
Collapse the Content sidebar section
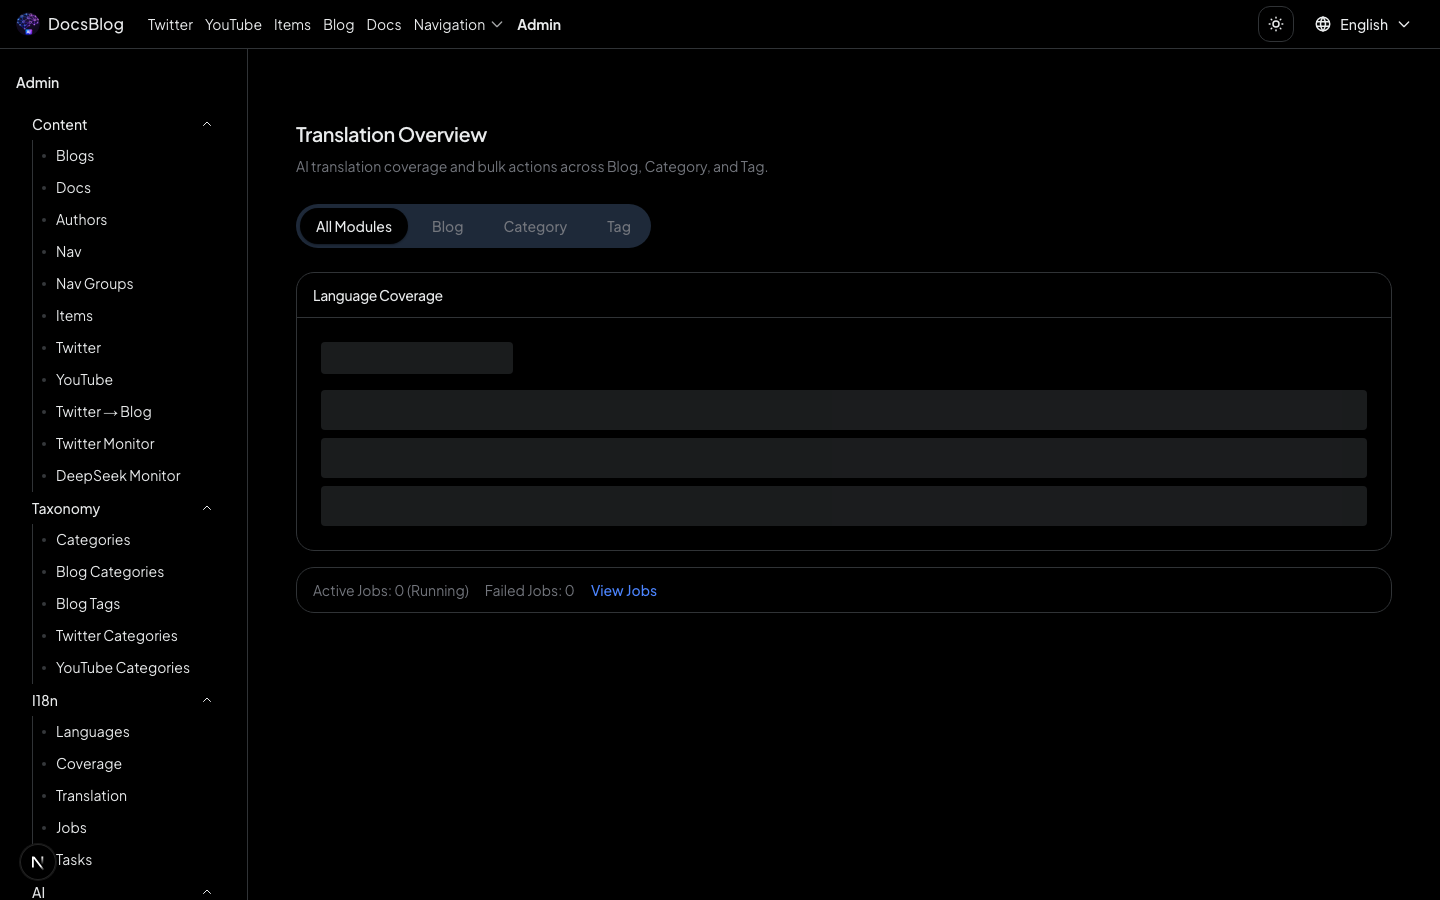click(x=207, y=124)
